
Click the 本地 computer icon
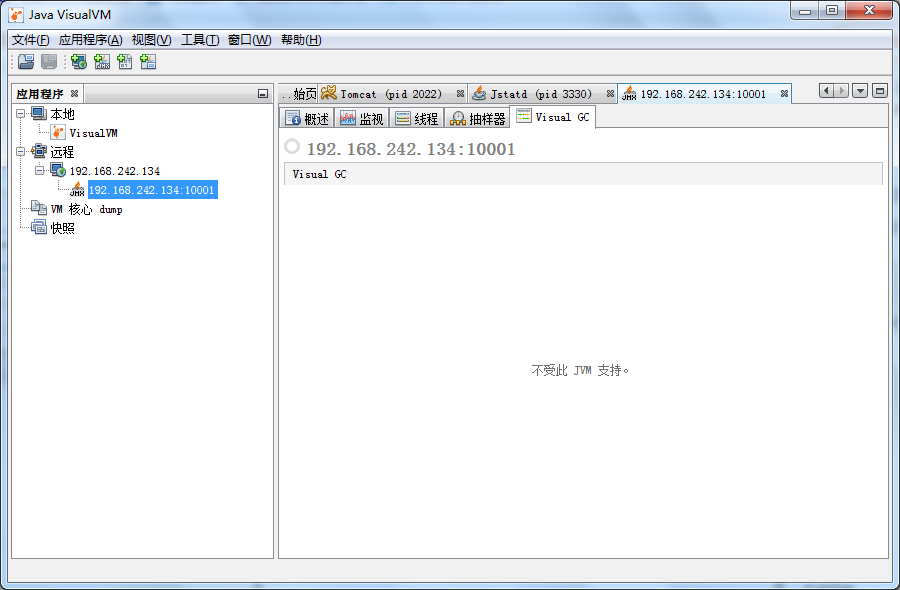tap(38, 114)
